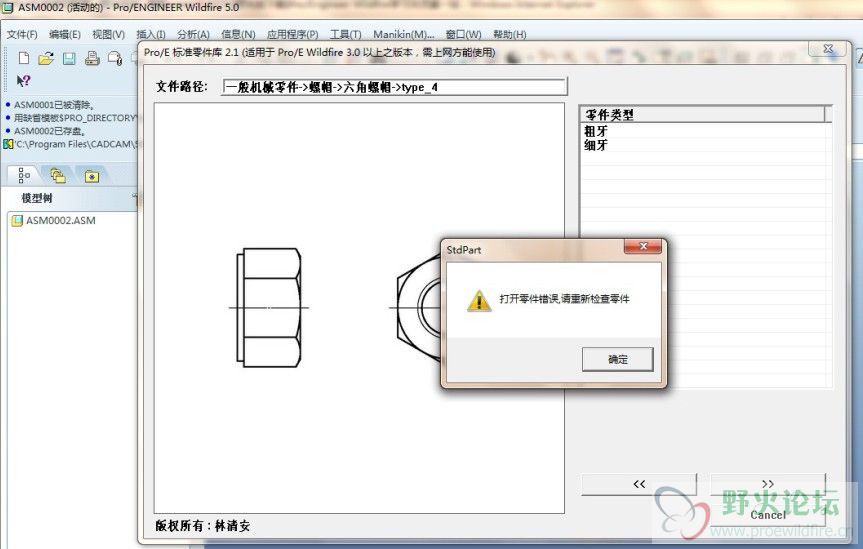Click the New file icon in toolbar
Image resolution: width=863 pixels, height=549 pixels.
(24, 58)
